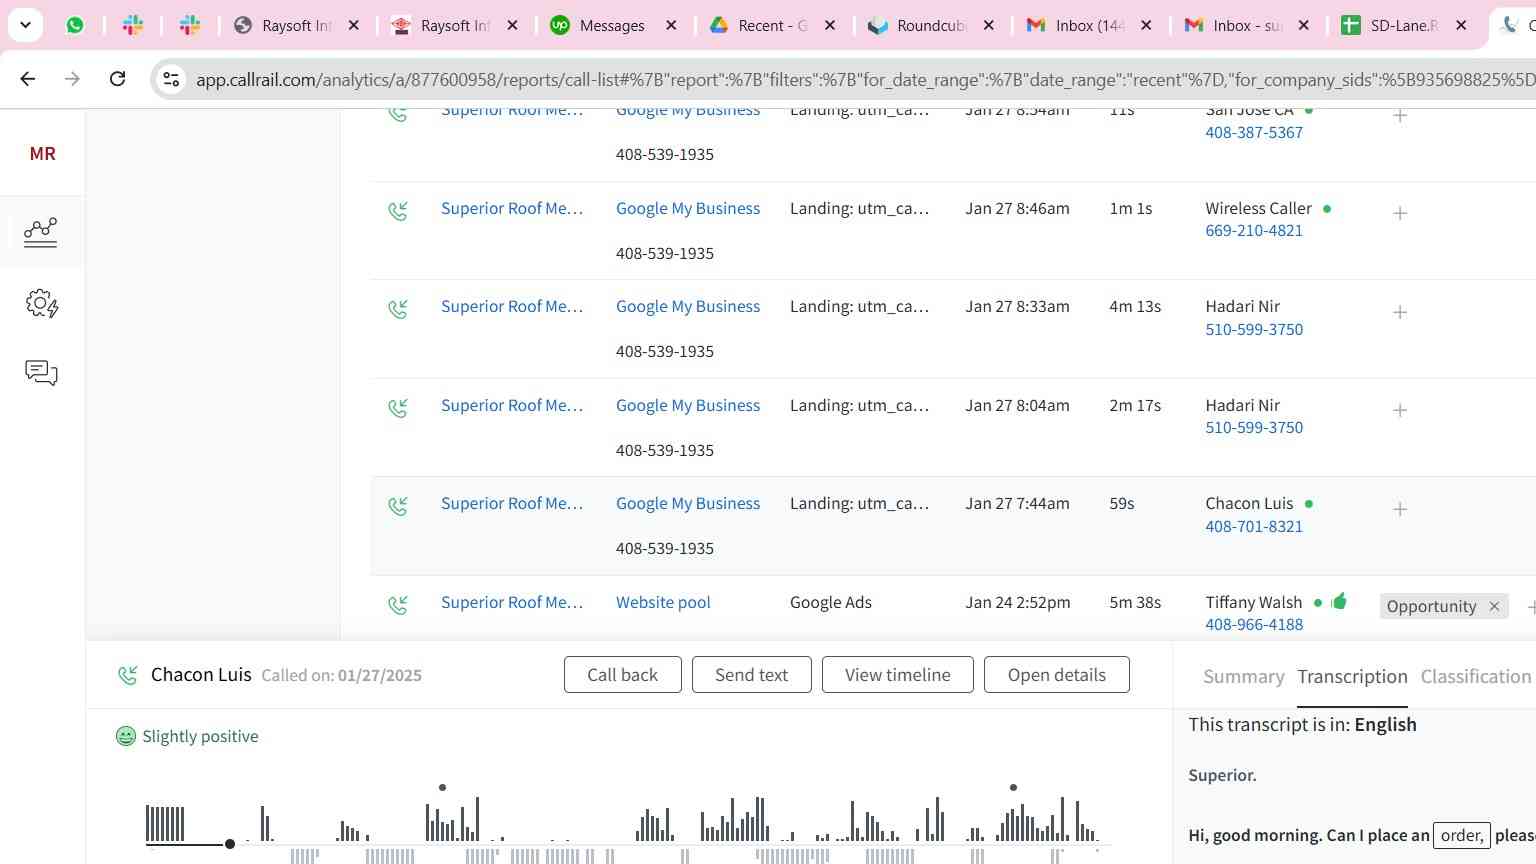Seek to the second waveform marker dot
The height and width of the screenshot is (864, 1536).
(x=1013, y=787)
